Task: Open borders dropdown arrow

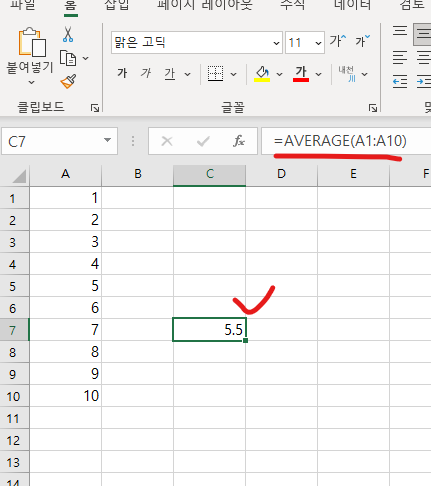Action: coord(233,74)
